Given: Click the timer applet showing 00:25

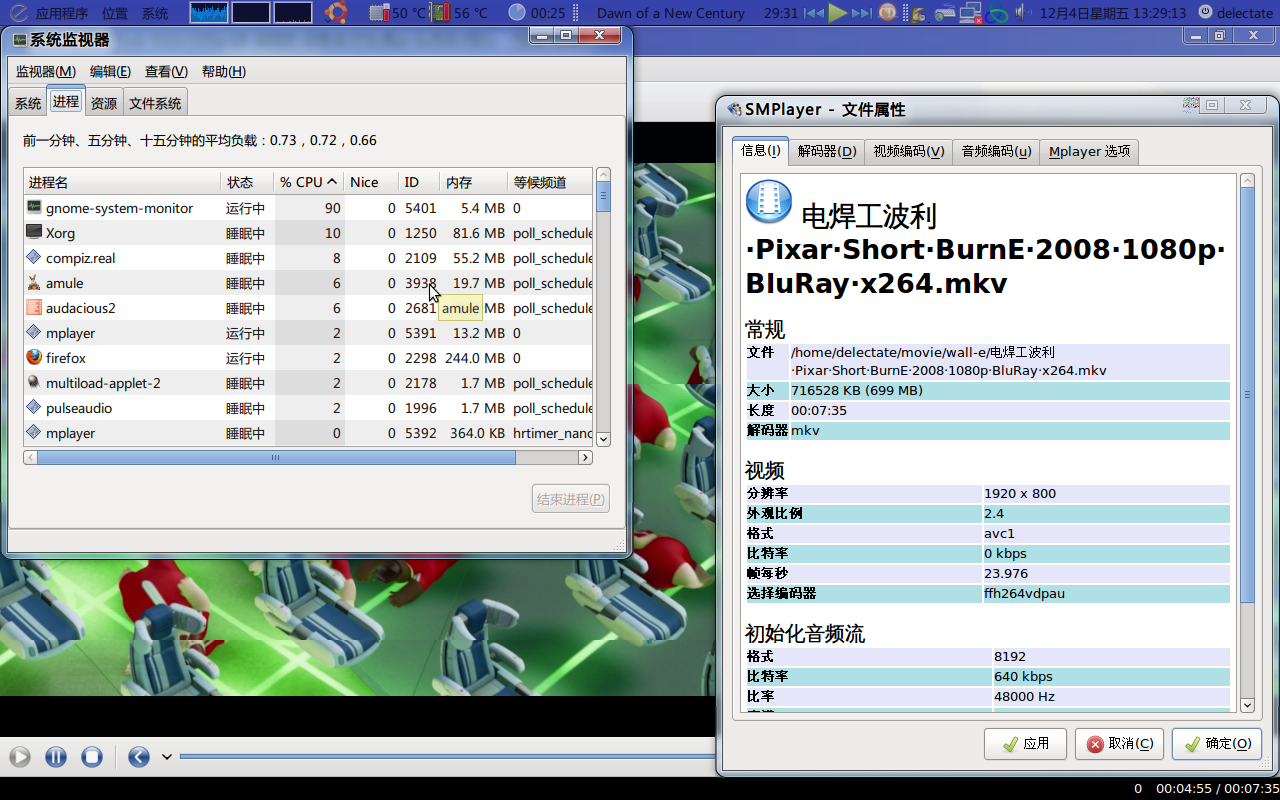Looking at the screenshot, I should pos(537,13).
